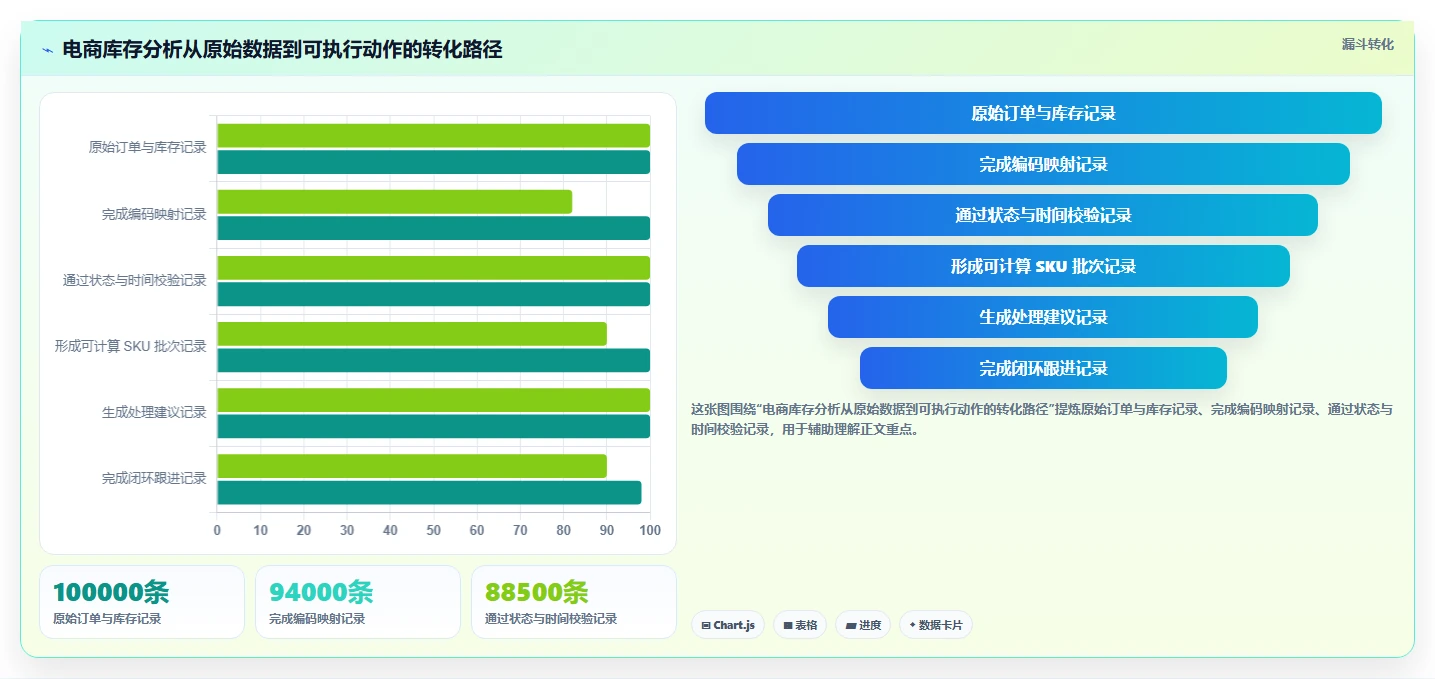The width and height of the screenshot is (1435, 679).
Task: Click the teal bar for 生成处理建议记录
Action: [433, 426]
